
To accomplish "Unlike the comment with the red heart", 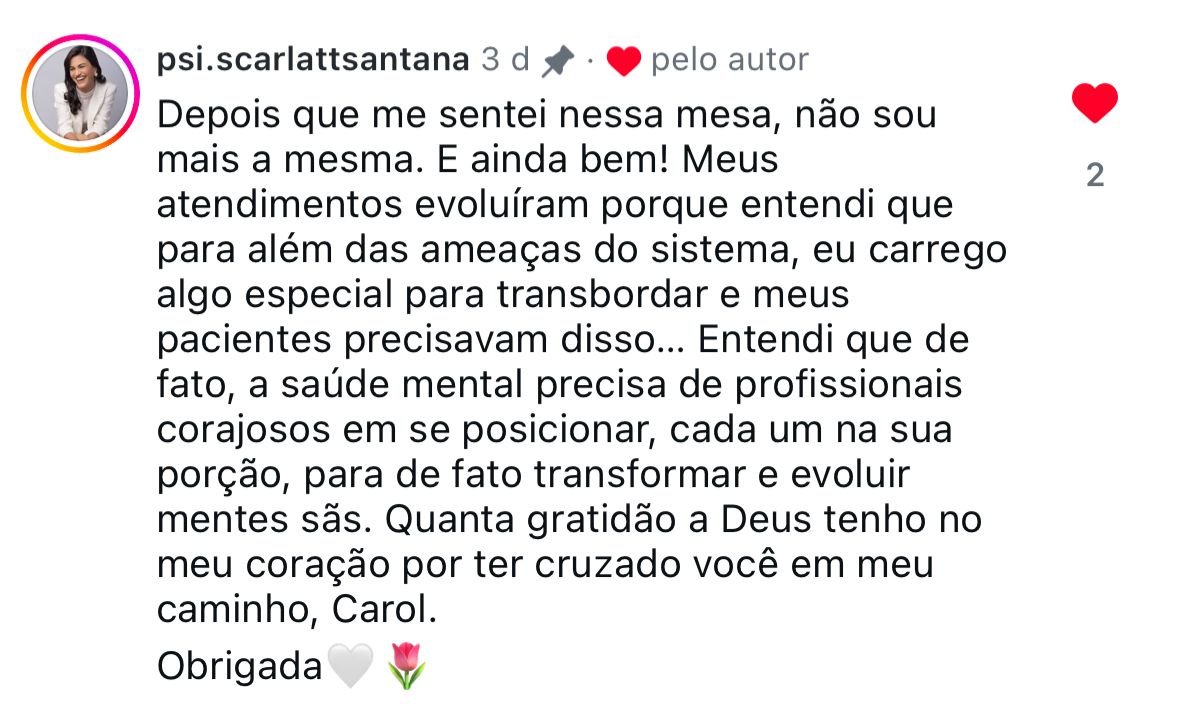I will click(1094, 103).
